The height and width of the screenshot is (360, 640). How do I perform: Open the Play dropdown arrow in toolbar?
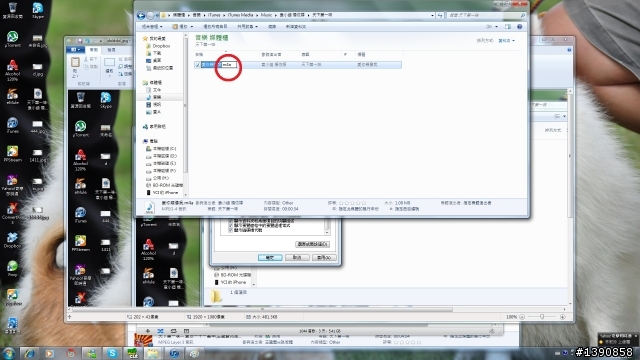click(191, 27)
